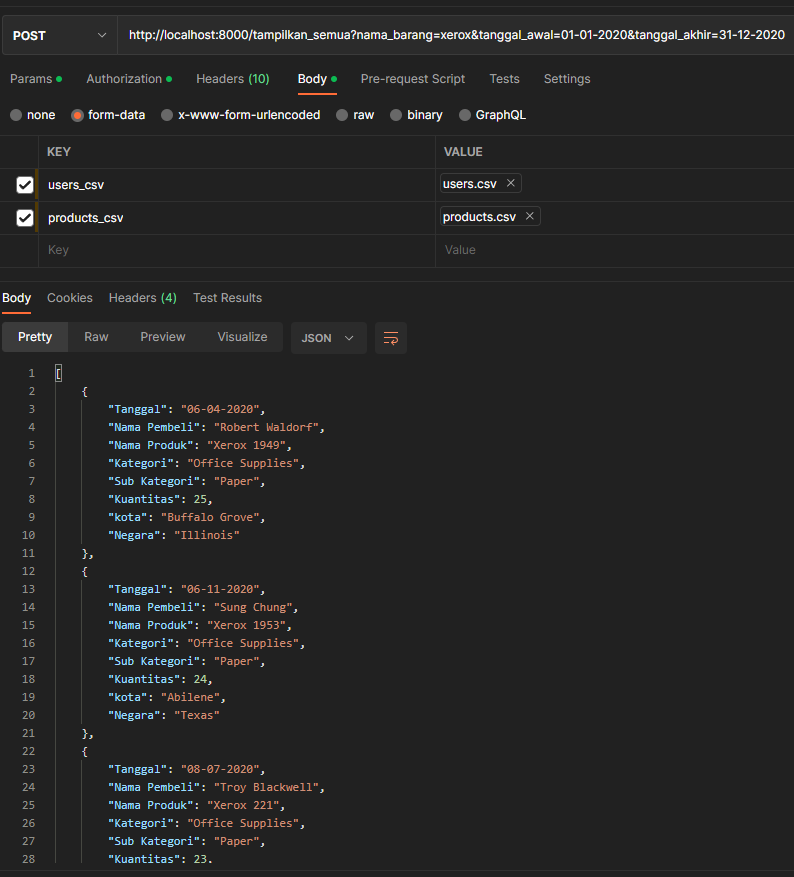This screenshot has height=877, width=794.
Task: Switch to Raw response view
Action: (96, 337)
